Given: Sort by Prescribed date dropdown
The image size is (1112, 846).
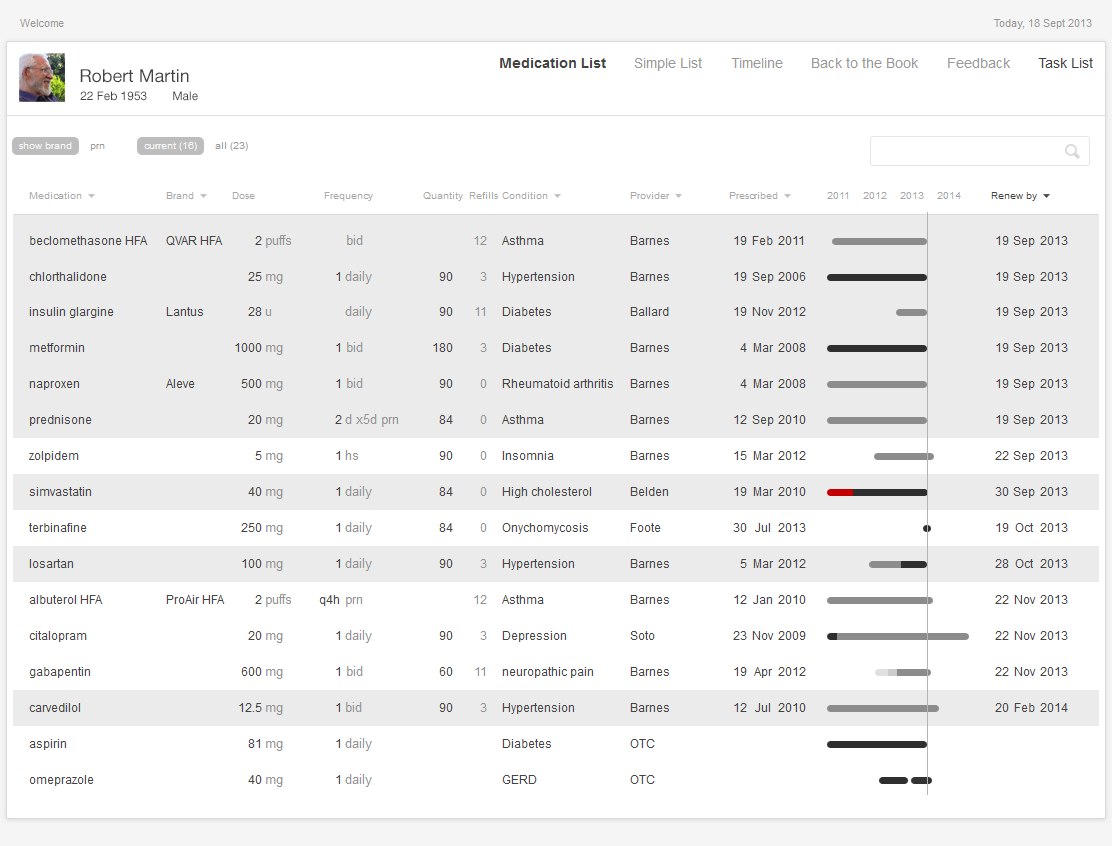Looking at the screenshot, I should pyautogui.click(x=787, y=196).
